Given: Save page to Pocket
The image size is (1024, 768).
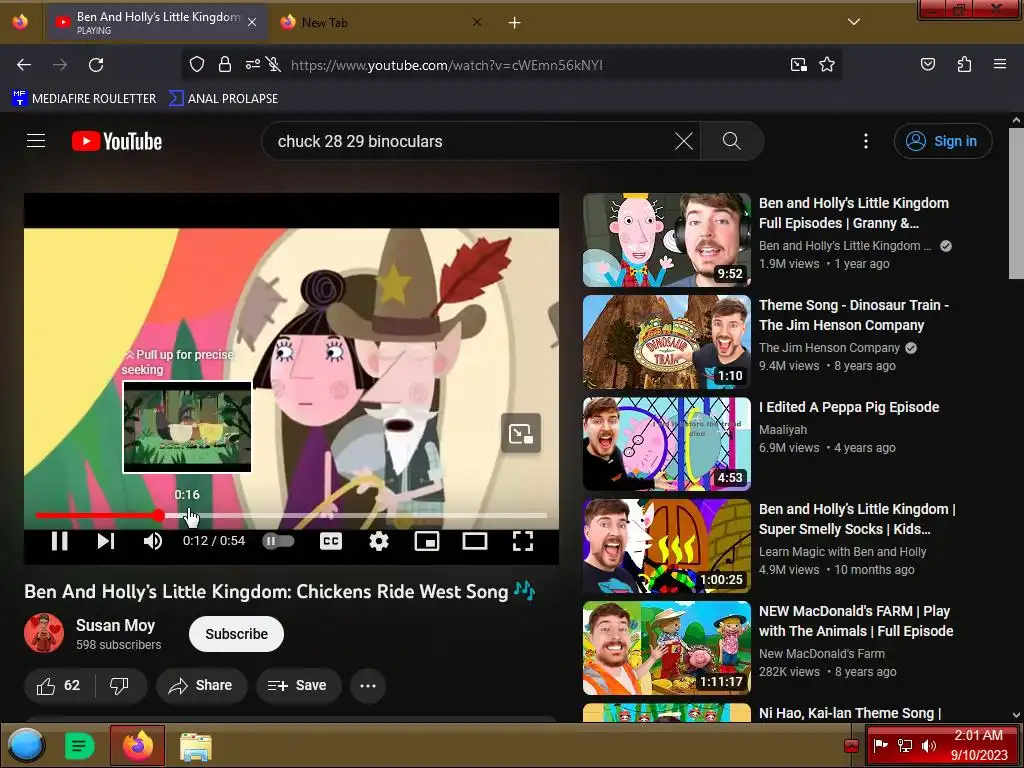Looking at the screenshot, I should point(927,64).
